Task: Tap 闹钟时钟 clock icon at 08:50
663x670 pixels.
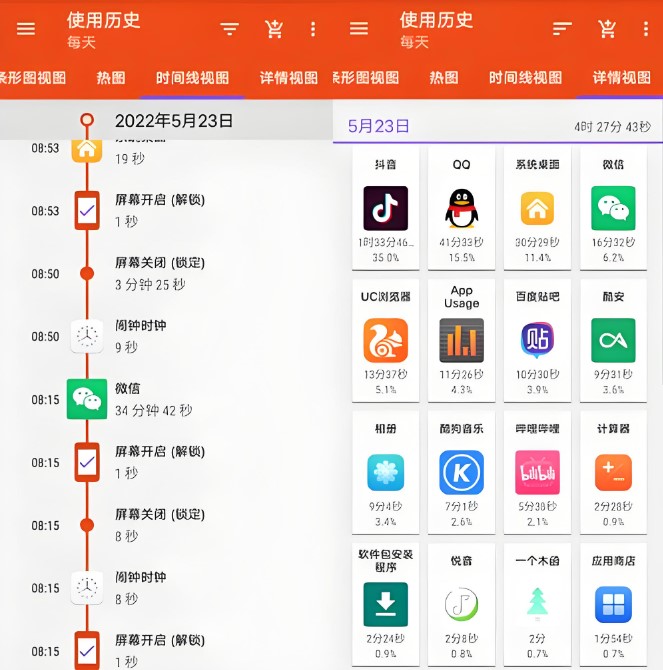Action: coord(87,336)
